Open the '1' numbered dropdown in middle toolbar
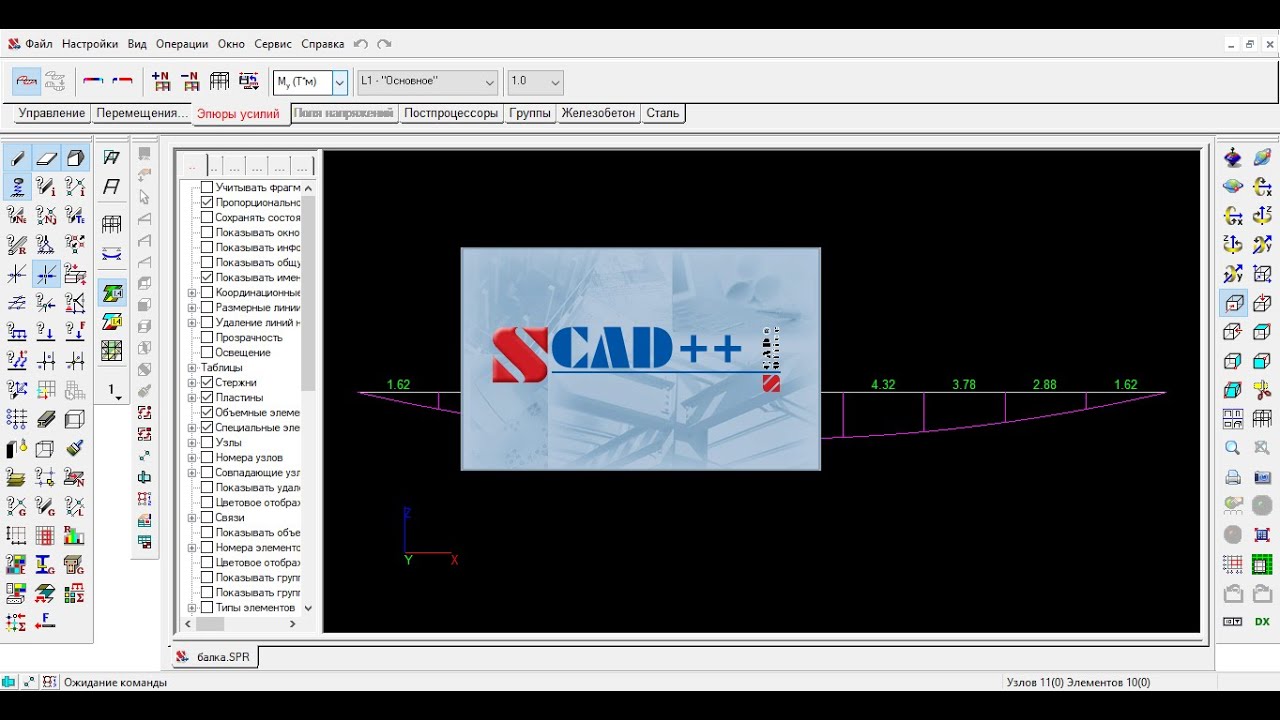 point(113,391)
